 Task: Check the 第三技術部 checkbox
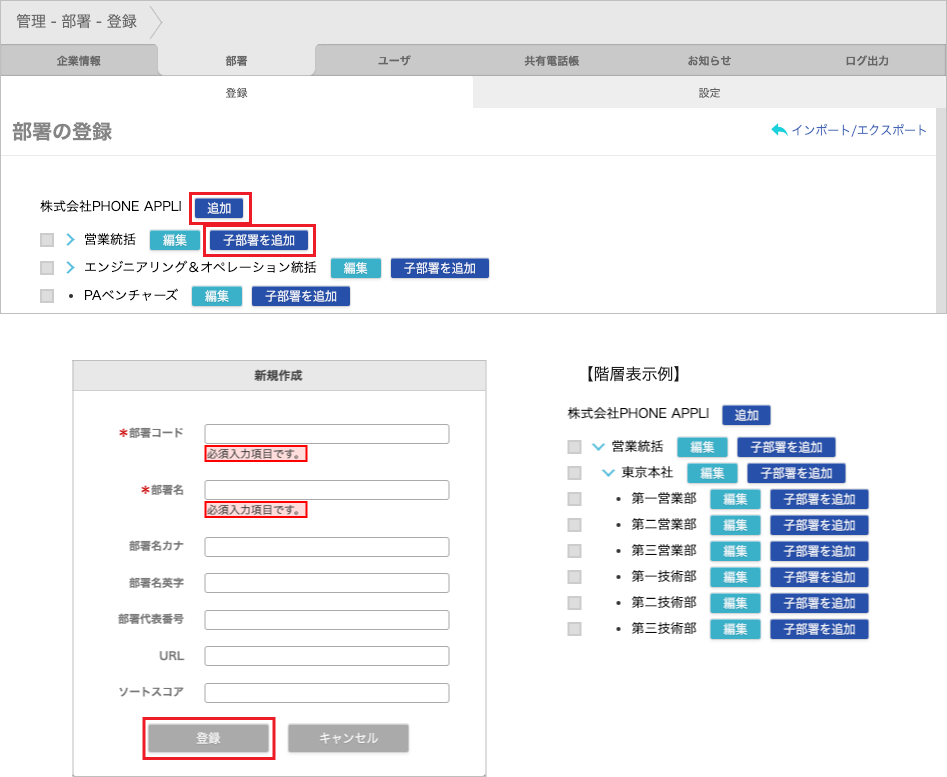pos(574,628)
